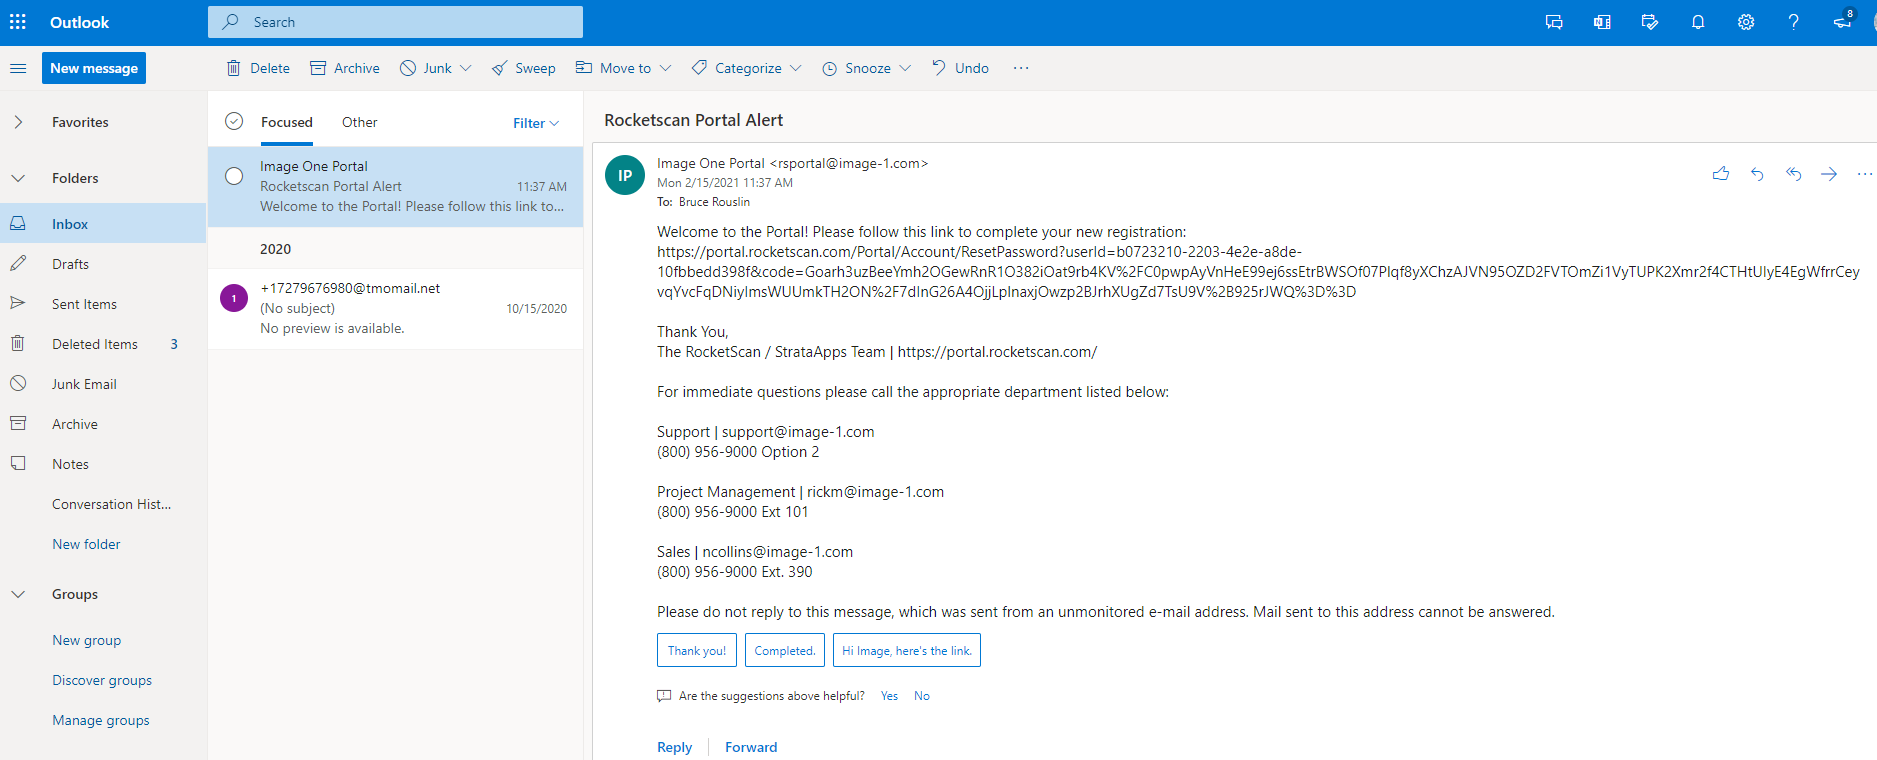Open the tmomail.net (No subject) message
The height and width of the screenshot is (760, 1877).
[x=395, y=308]
